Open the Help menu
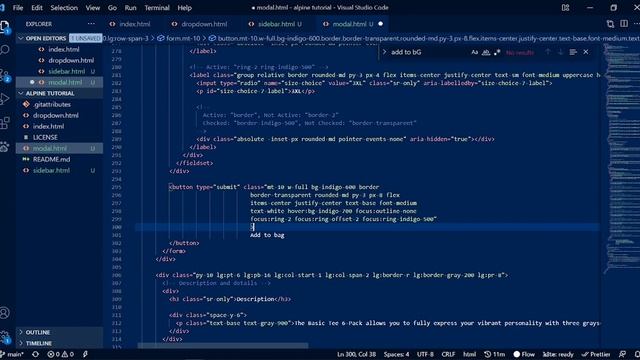Viewport: 640px width, 360px height. coord(184,7)
